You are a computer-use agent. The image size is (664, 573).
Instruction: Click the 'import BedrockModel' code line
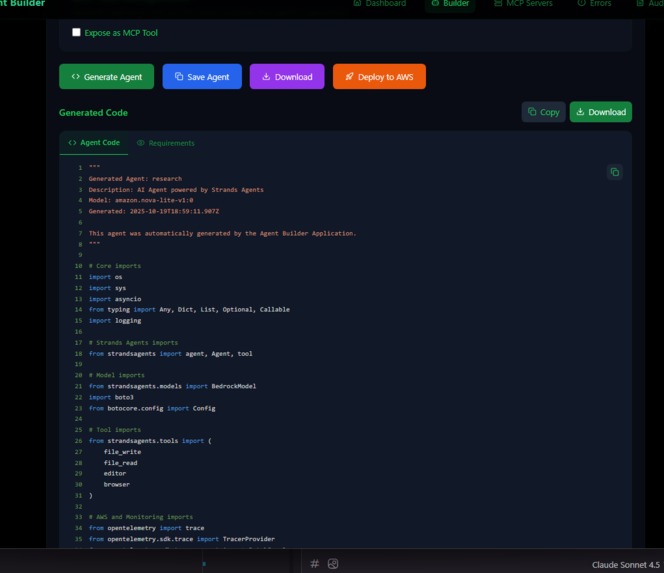[172, 386]
